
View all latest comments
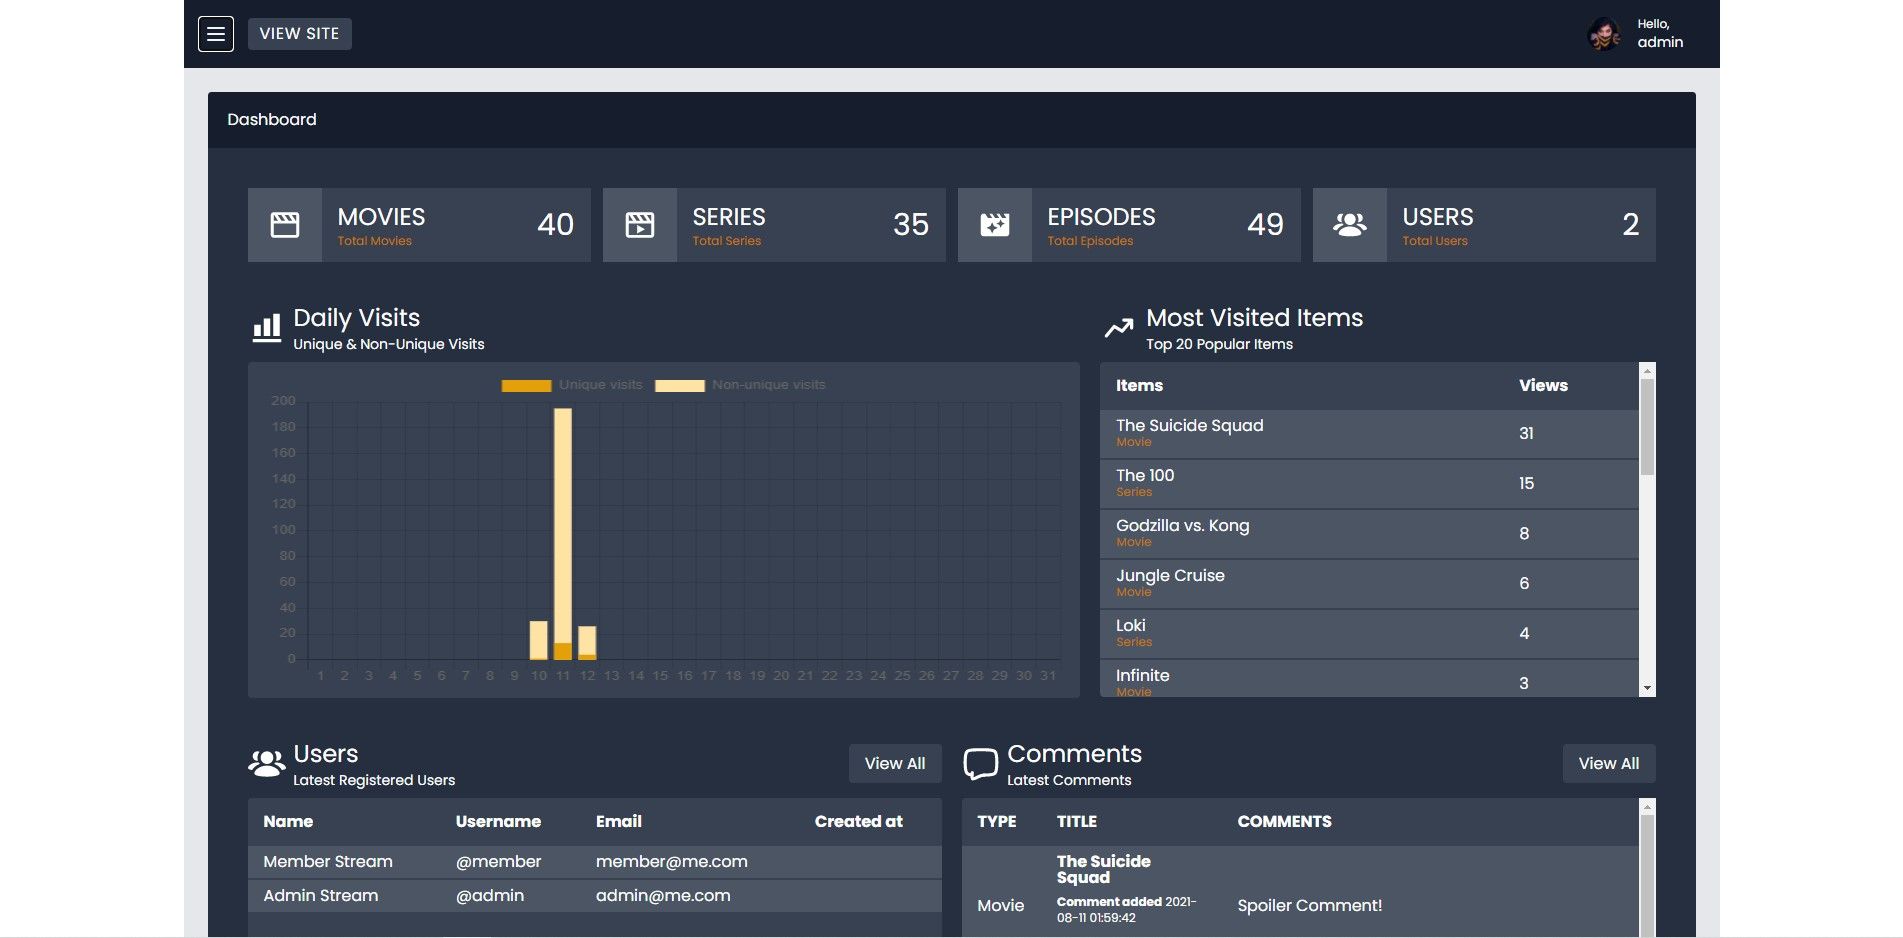[1608, 764]
